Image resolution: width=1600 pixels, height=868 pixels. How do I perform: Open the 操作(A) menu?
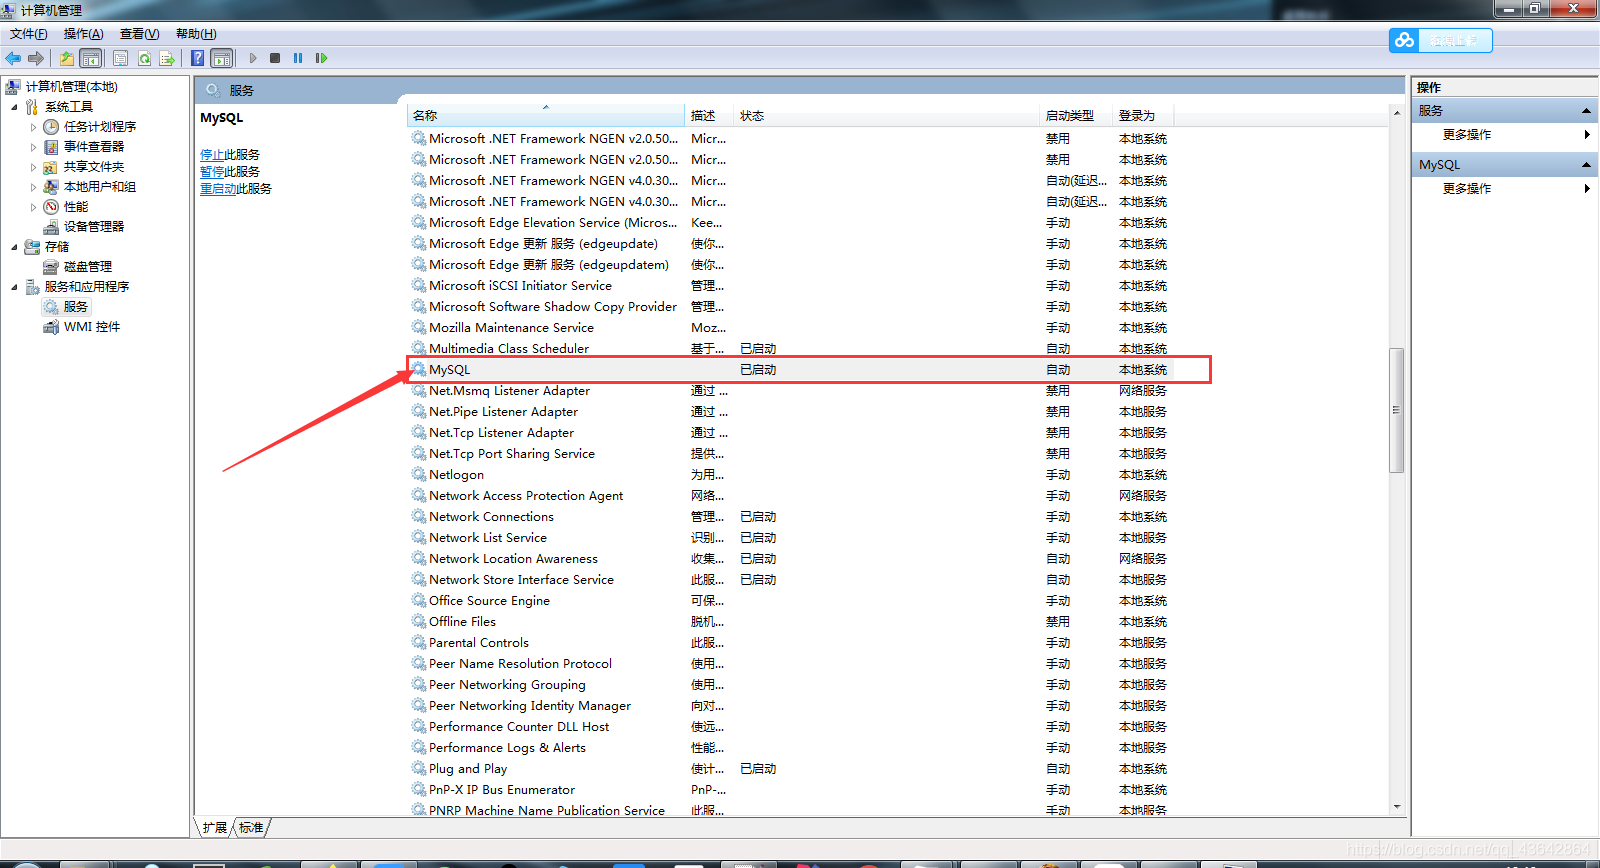pos(84,34)
